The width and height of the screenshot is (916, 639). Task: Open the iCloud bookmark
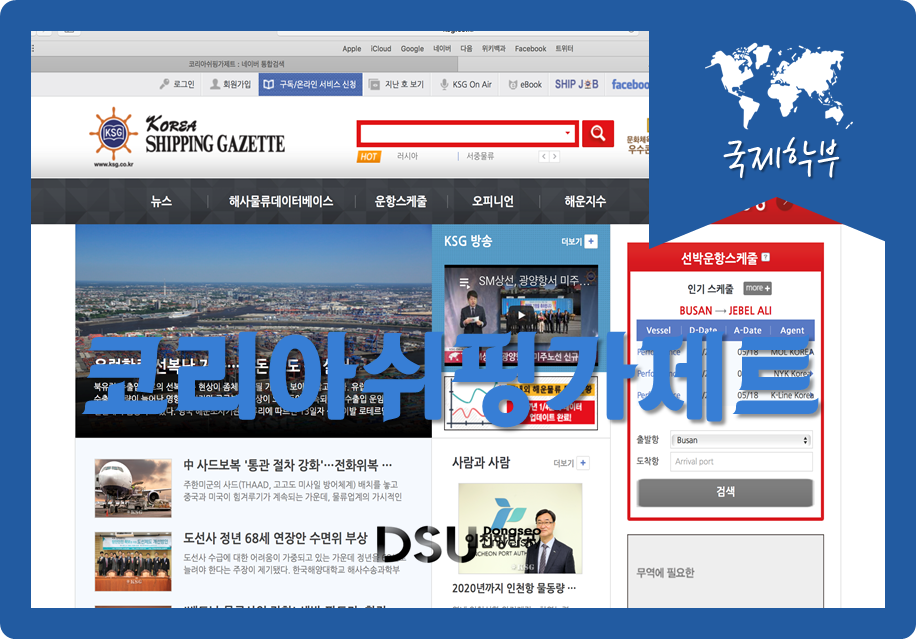pos(381,49)
